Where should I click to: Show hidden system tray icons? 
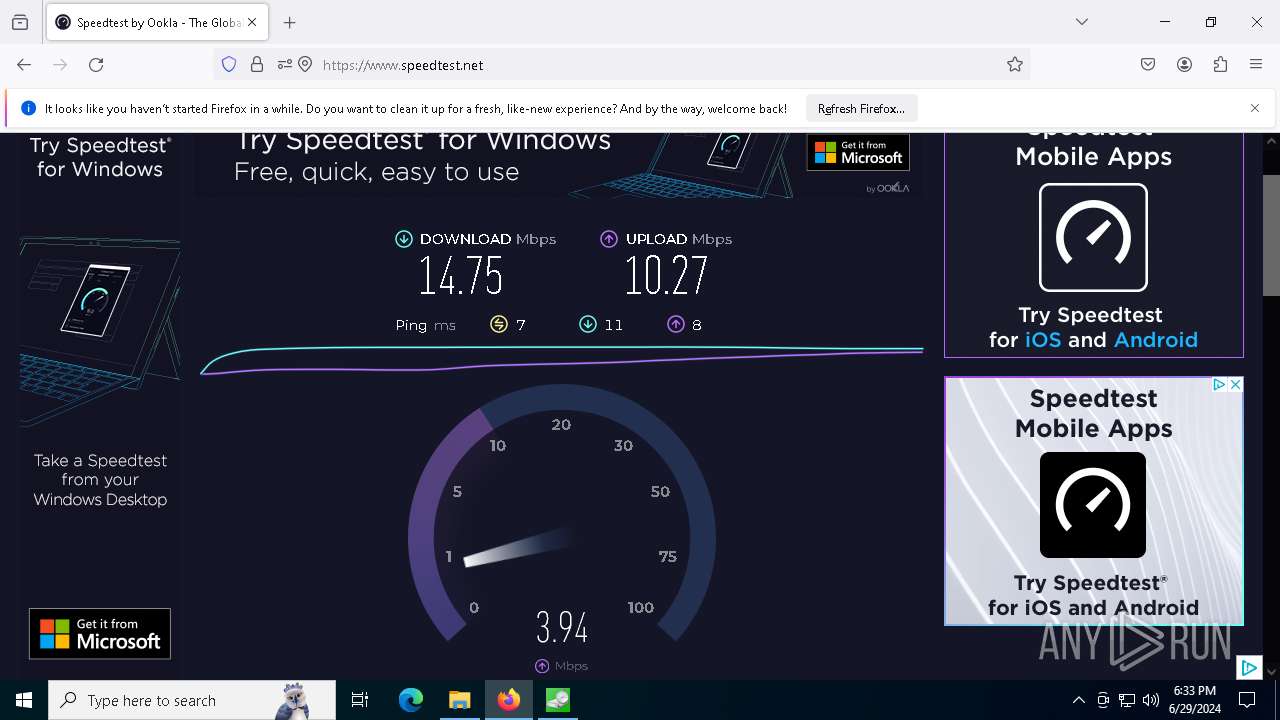pos(1079,700)
